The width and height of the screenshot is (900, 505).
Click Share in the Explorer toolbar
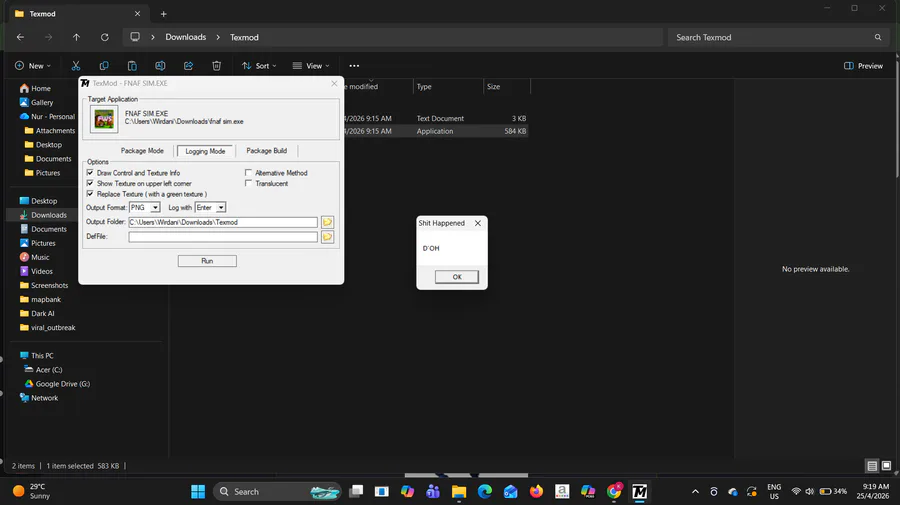(188, 66)
